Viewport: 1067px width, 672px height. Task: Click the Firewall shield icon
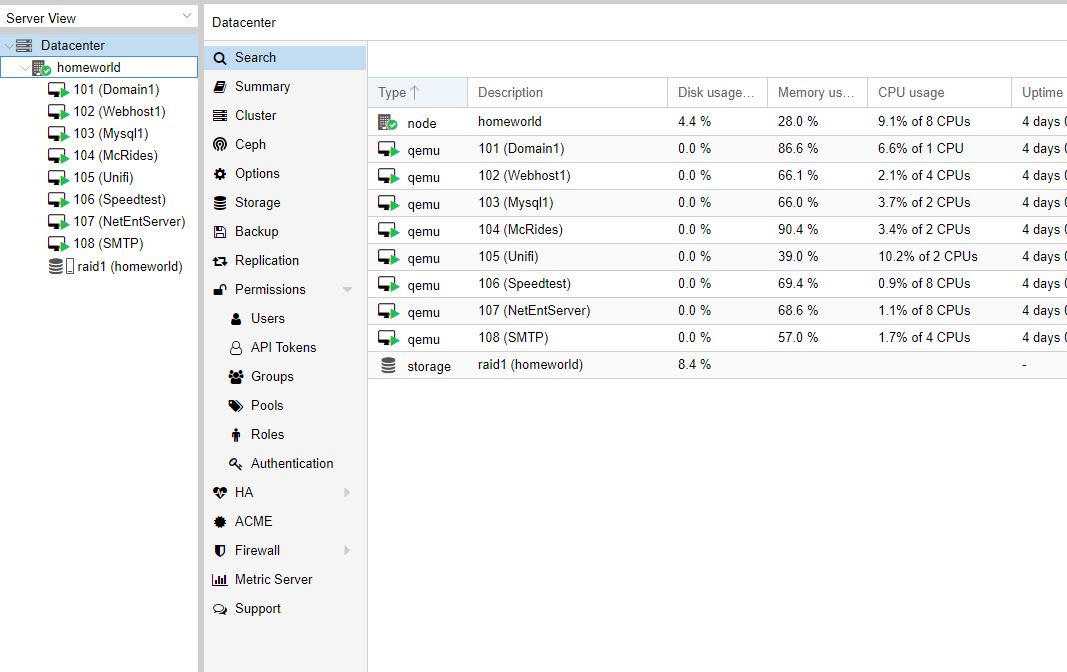click(x=220, y=550)
